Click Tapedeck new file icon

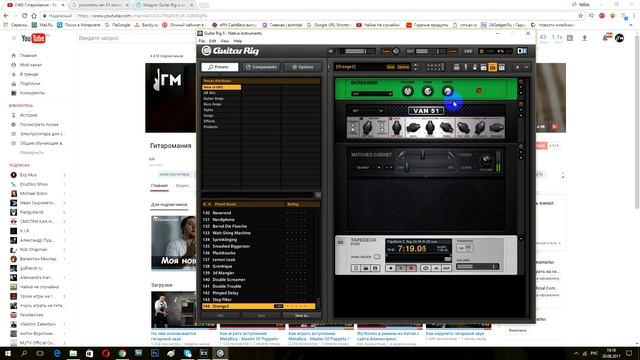coord(356,268)
